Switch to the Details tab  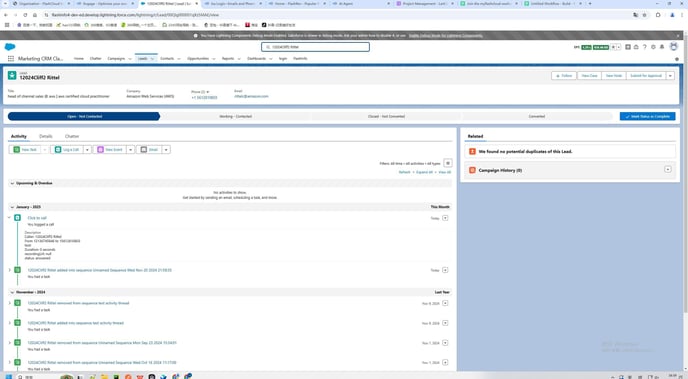(46, 136)
